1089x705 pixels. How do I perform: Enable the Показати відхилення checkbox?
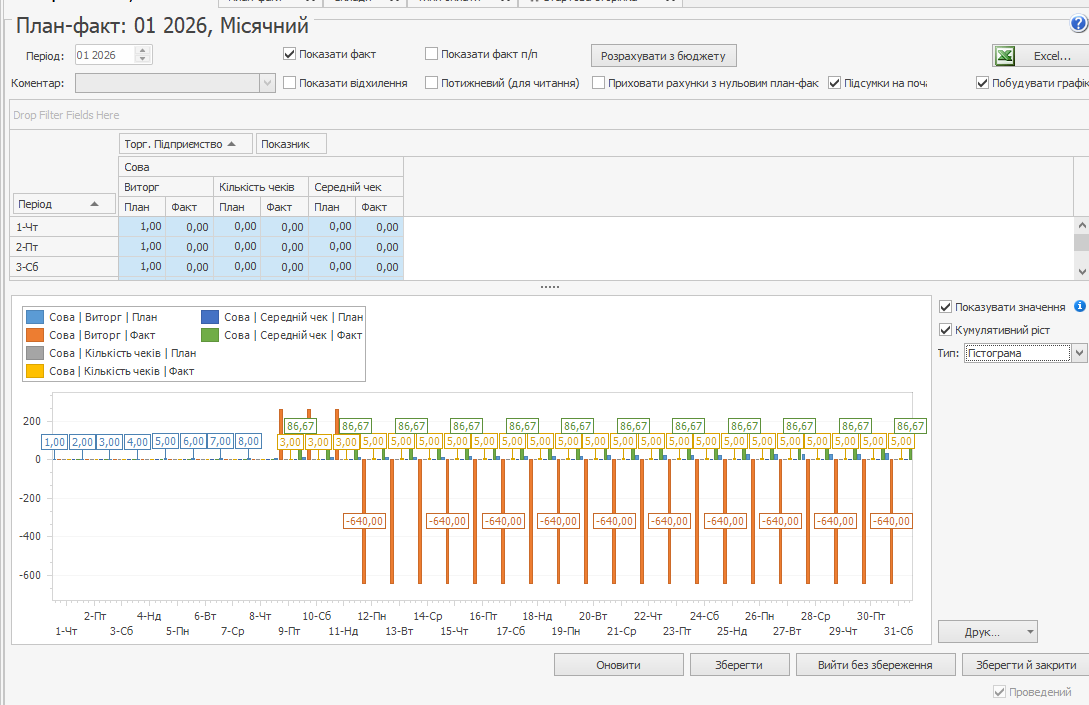(x=290, y=83)
